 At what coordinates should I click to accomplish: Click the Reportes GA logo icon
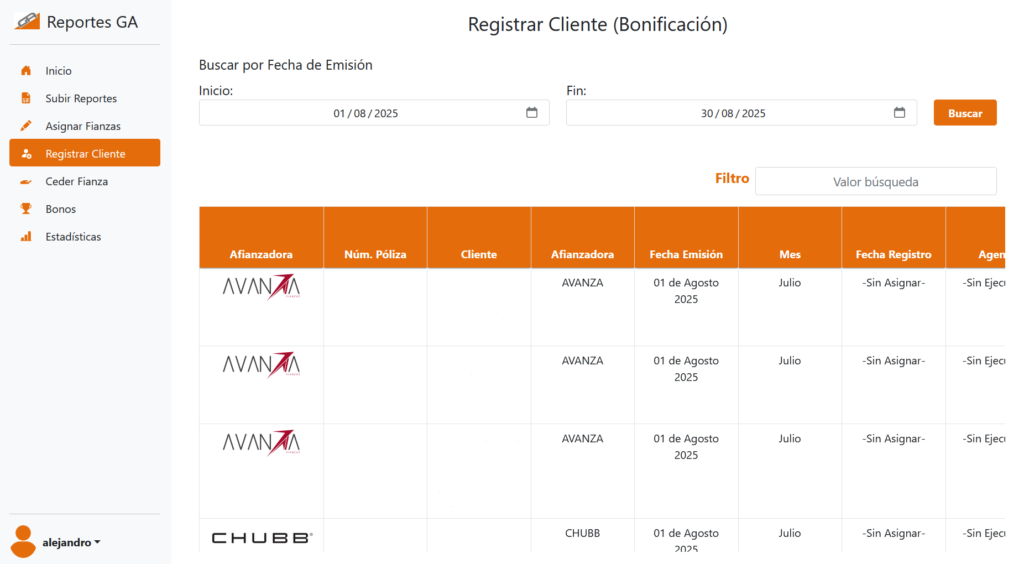coord(27,22)
